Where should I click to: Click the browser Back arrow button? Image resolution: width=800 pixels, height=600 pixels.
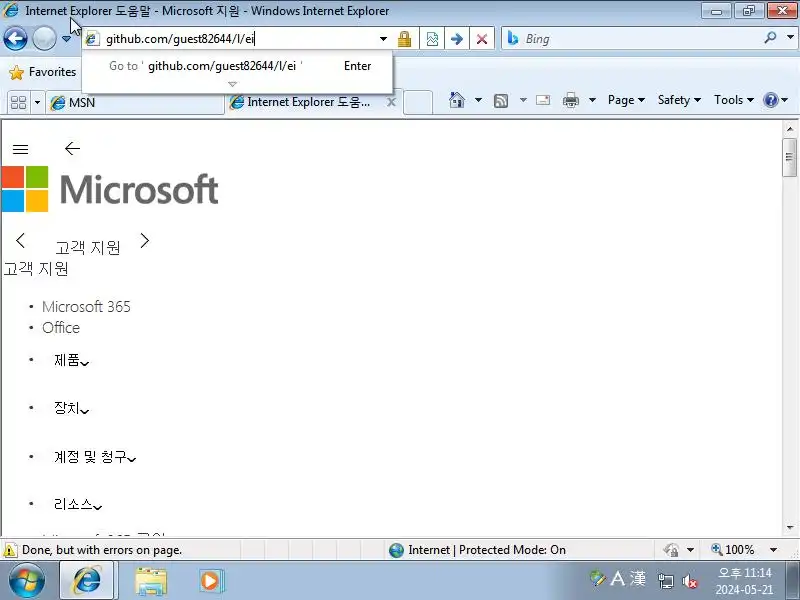(x=15, y=38)
